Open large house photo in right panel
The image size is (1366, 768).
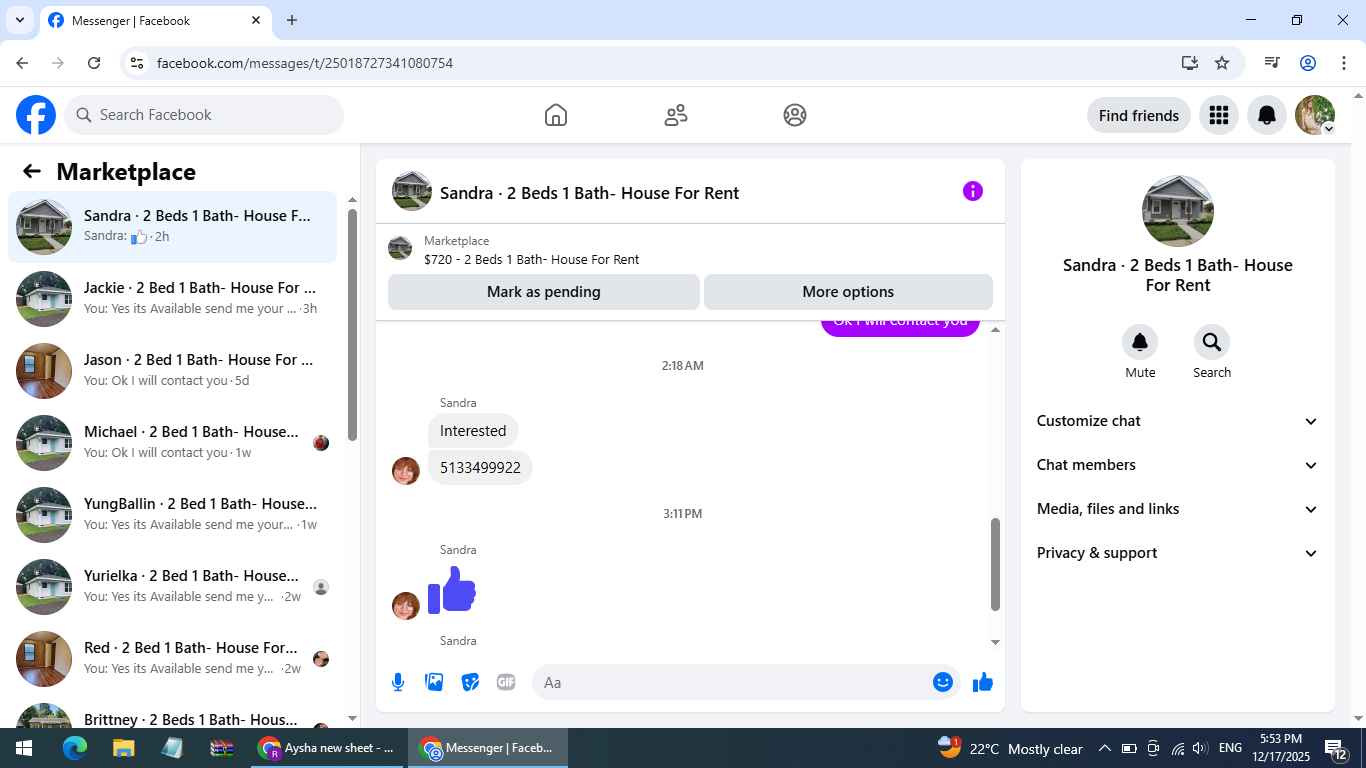tap(1178, 211)
